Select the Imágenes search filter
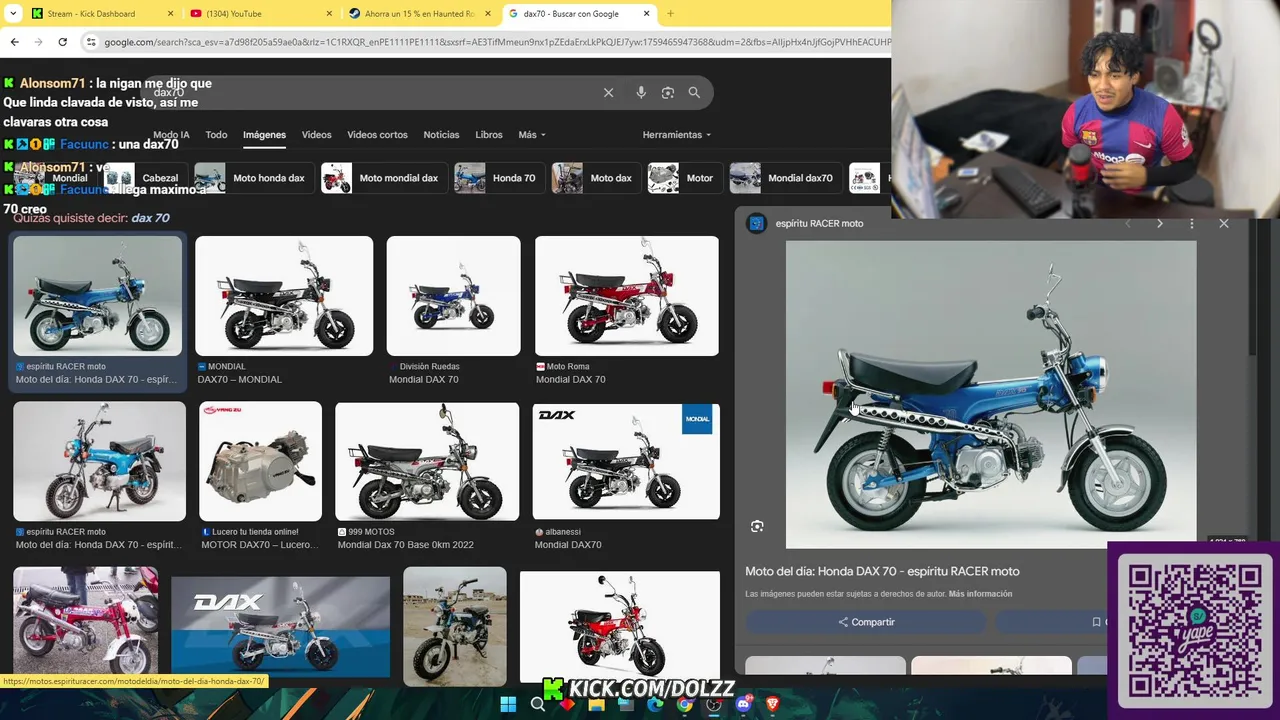 coord(264,135)
